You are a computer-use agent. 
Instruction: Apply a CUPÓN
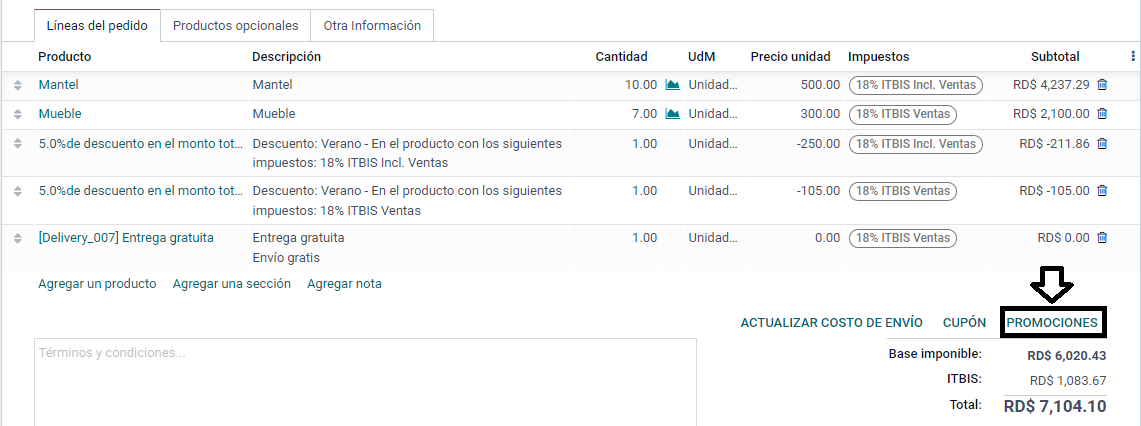coord(964,323)
